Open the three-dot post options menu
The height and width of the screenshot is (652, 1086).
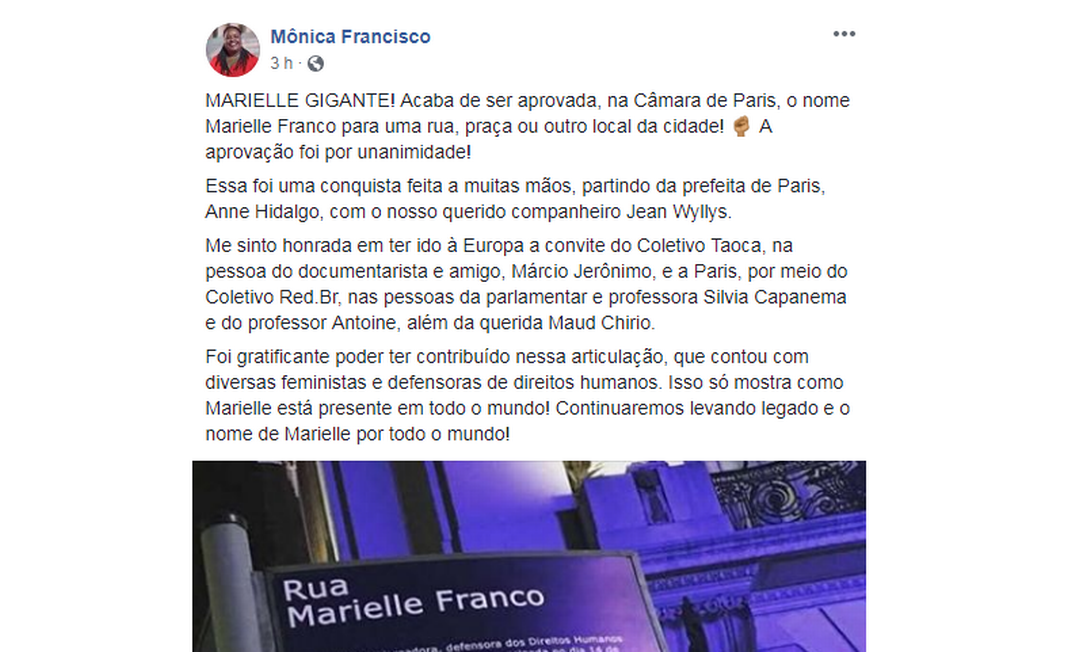pyautogui.click(x=844, y=34)
